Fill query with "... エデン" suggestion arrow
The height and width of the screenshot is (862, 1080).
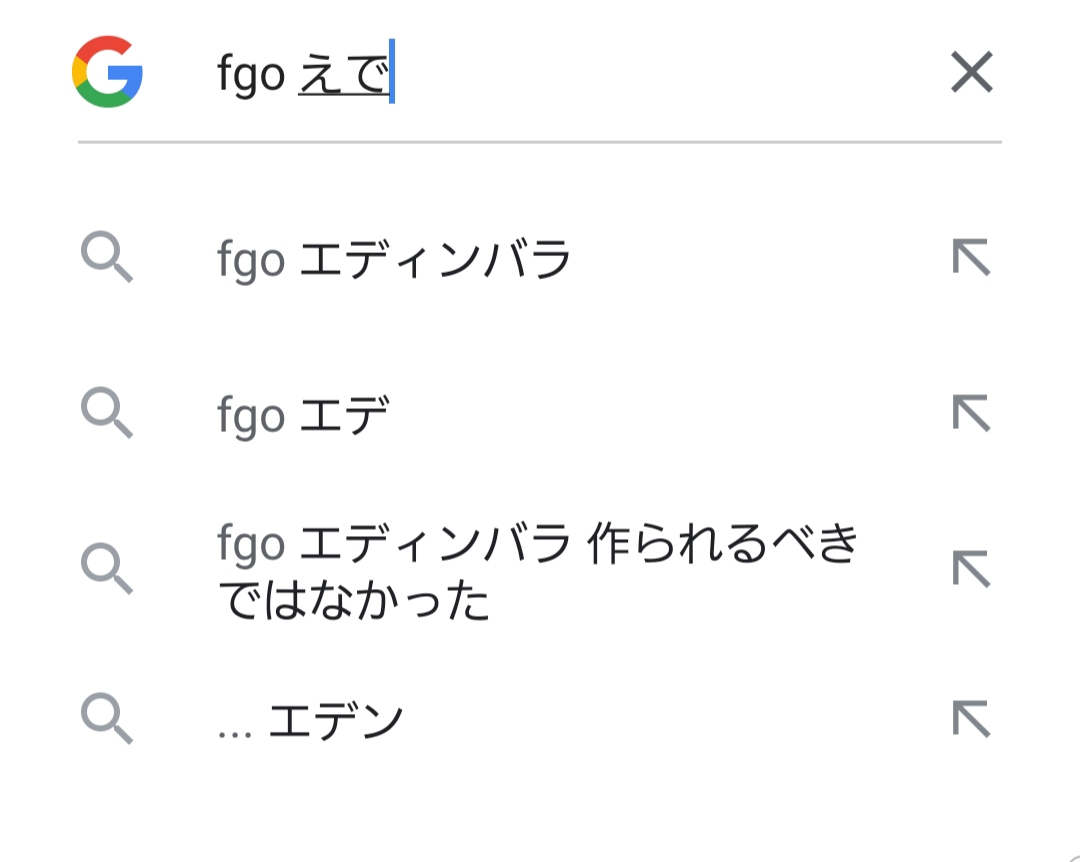point(971,719)
